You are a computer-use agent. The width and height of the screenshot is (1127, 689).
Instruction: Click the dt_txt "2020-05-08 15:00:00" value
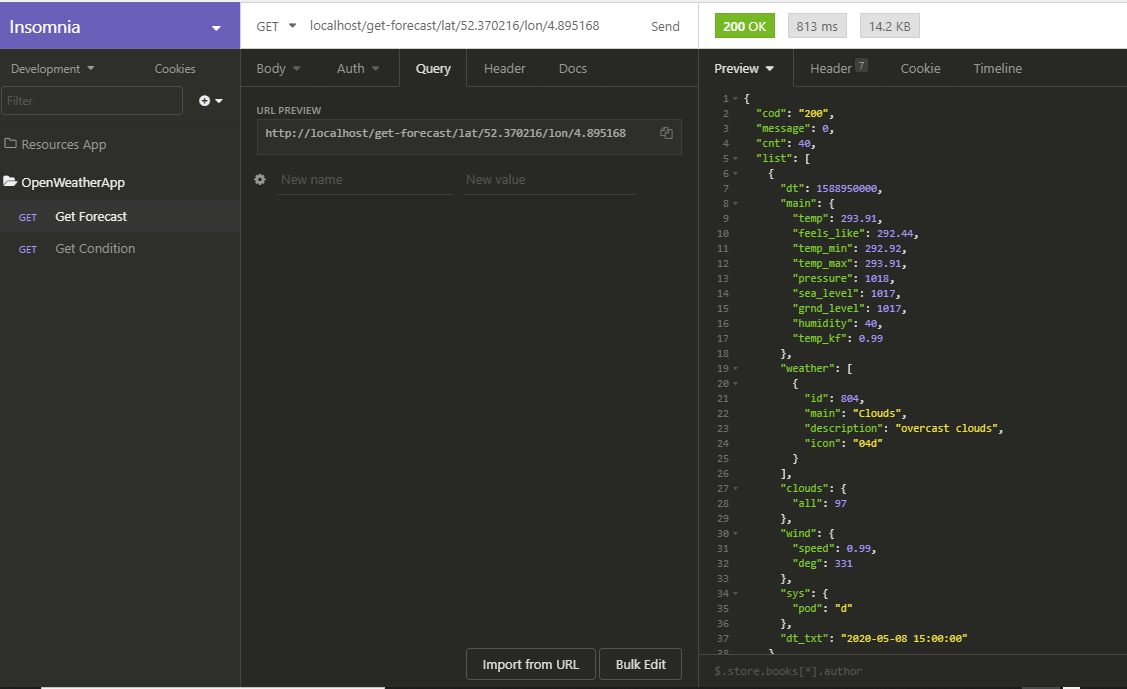point(904,638)
